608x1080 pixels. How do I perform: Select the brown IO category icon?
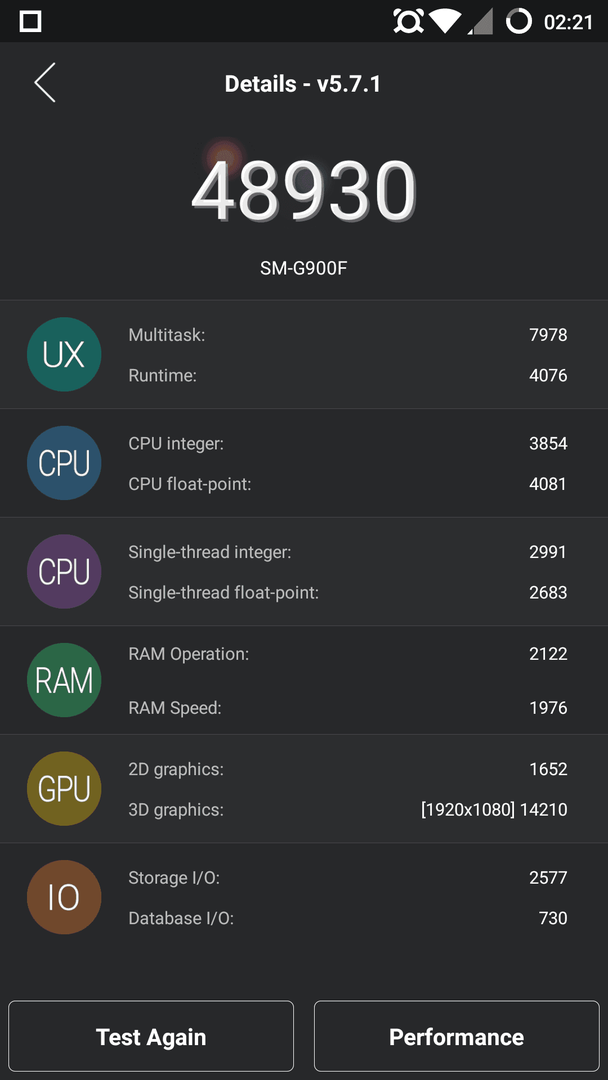coord(64,897)
